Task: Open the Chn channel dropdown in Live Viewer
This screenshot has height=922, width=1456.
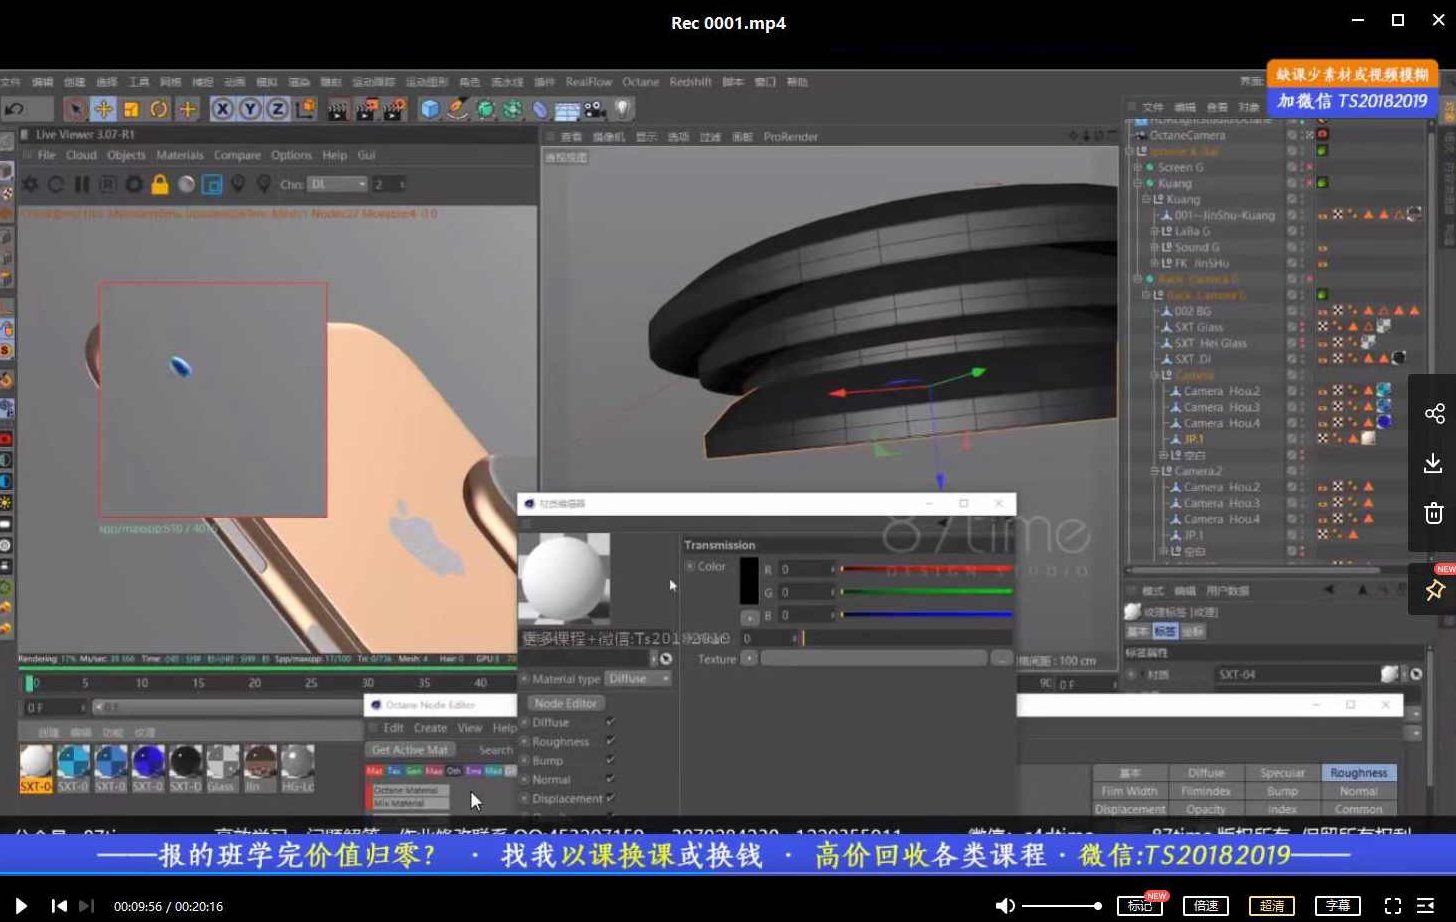Action: coord(337,184)
